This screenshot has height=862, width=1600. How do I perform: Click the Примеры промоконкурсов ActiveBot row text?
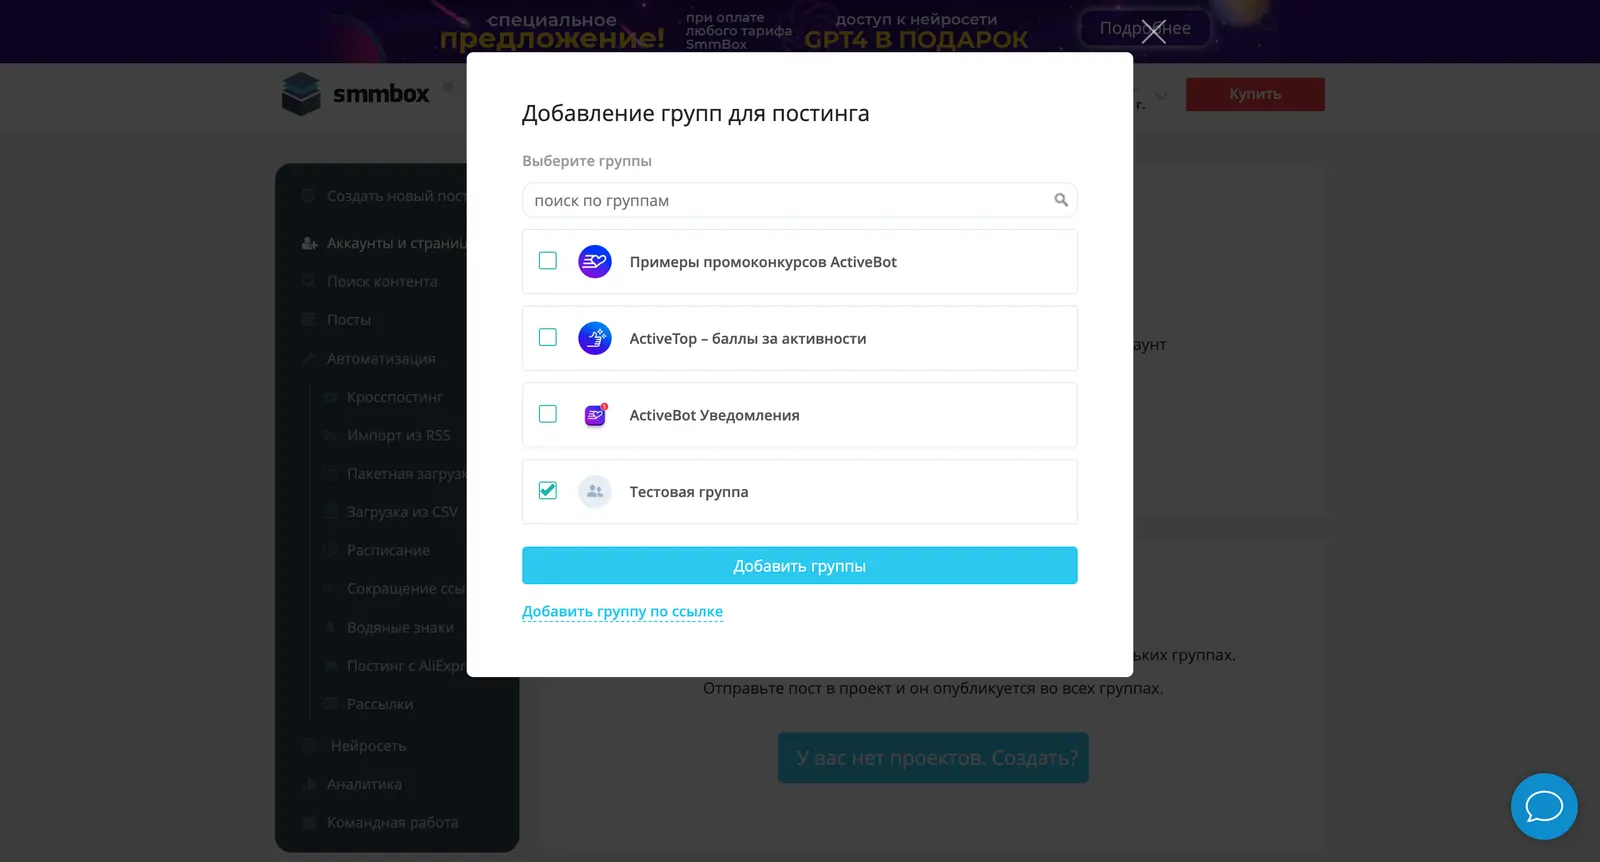763,262
